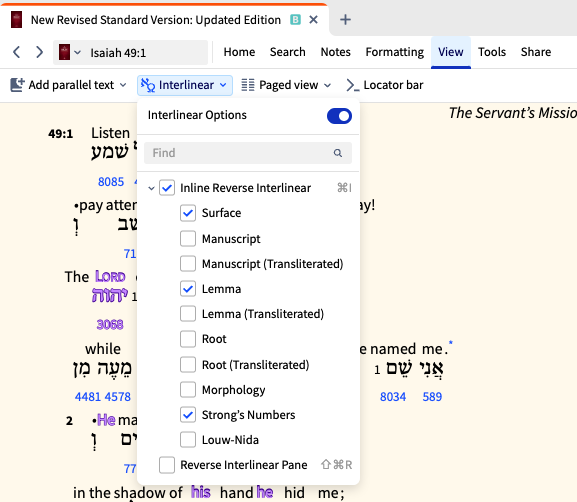
Task: Click Strong's number 8085 link
Action: (x=111, y=182)
